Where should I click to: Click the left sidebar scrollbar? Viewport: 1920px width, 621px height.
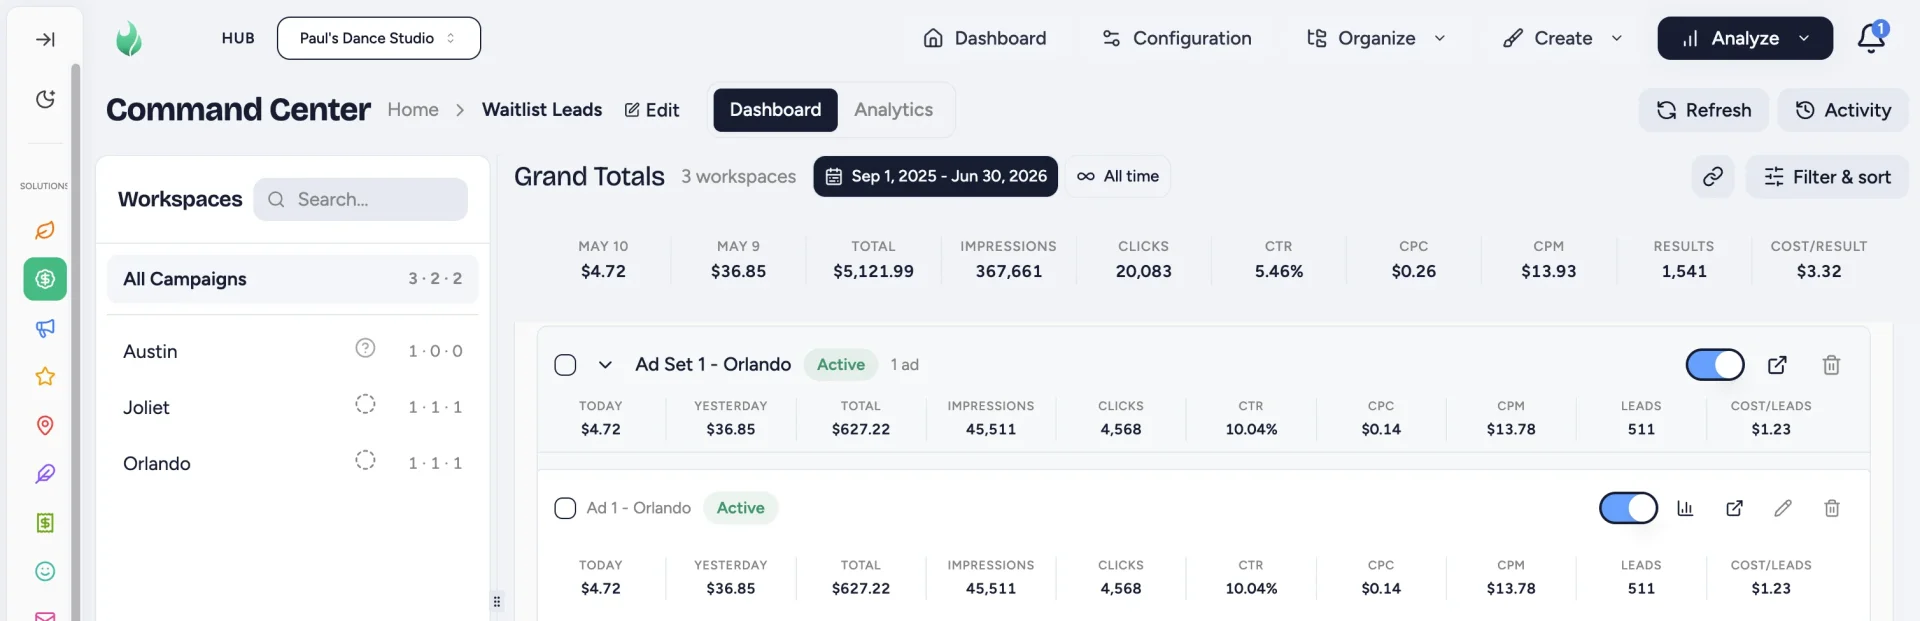tap(76, 340)
